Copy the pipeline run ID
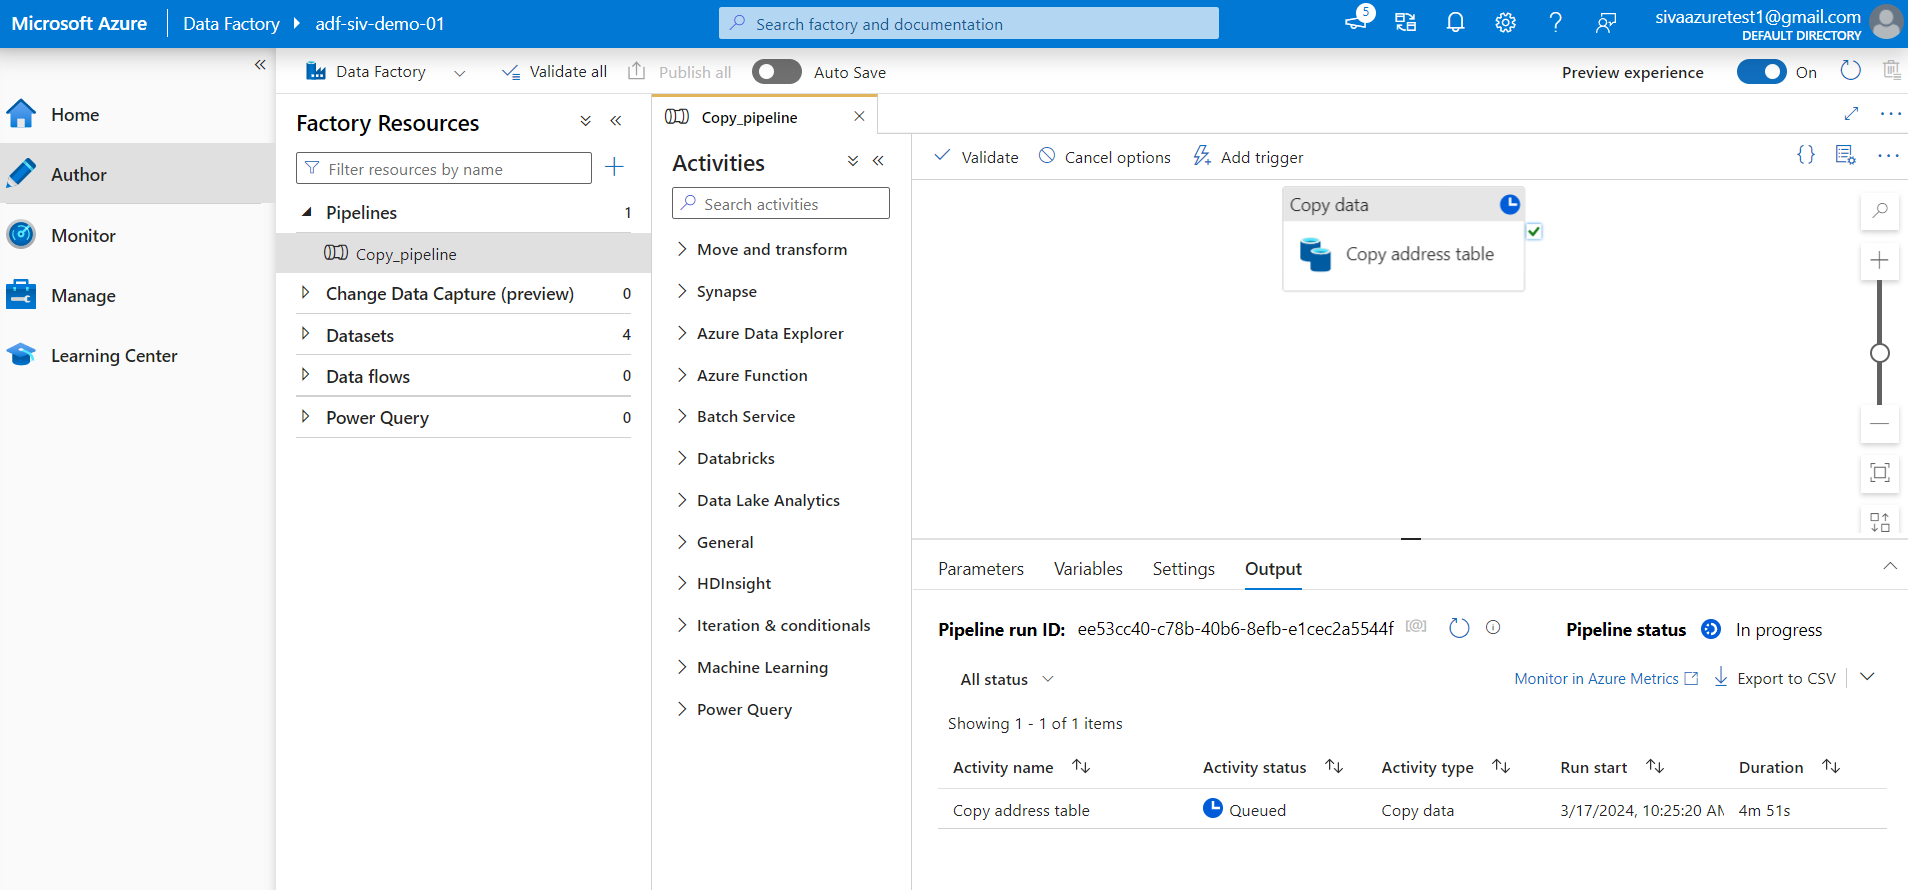The height and width of the screenshot is (890, 1908). click(x=1416, y=627)
